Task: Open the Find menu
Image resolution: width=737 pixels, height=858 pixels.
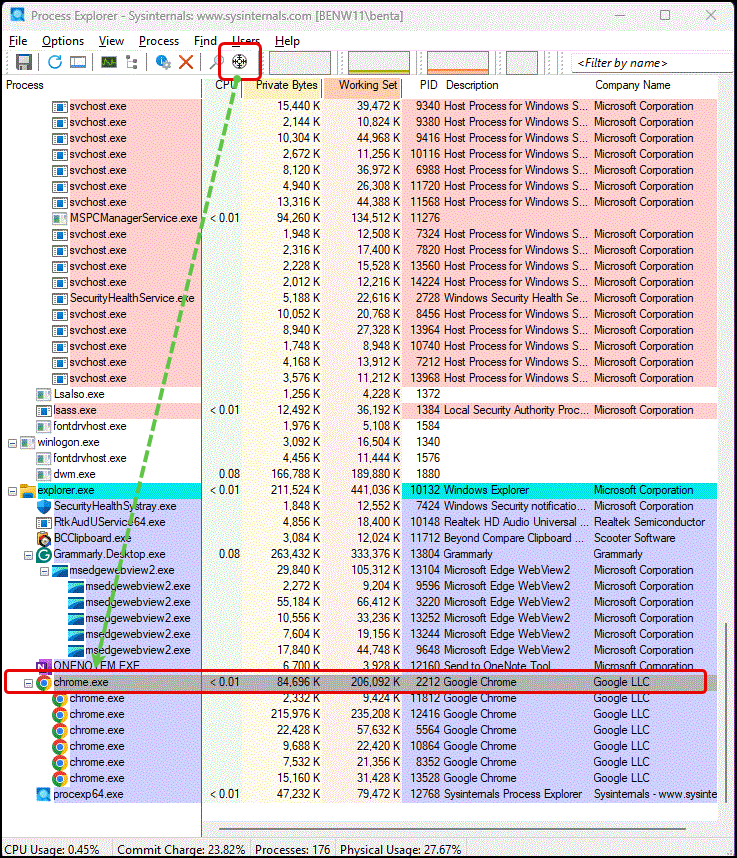Action: (x=205, y=41)
